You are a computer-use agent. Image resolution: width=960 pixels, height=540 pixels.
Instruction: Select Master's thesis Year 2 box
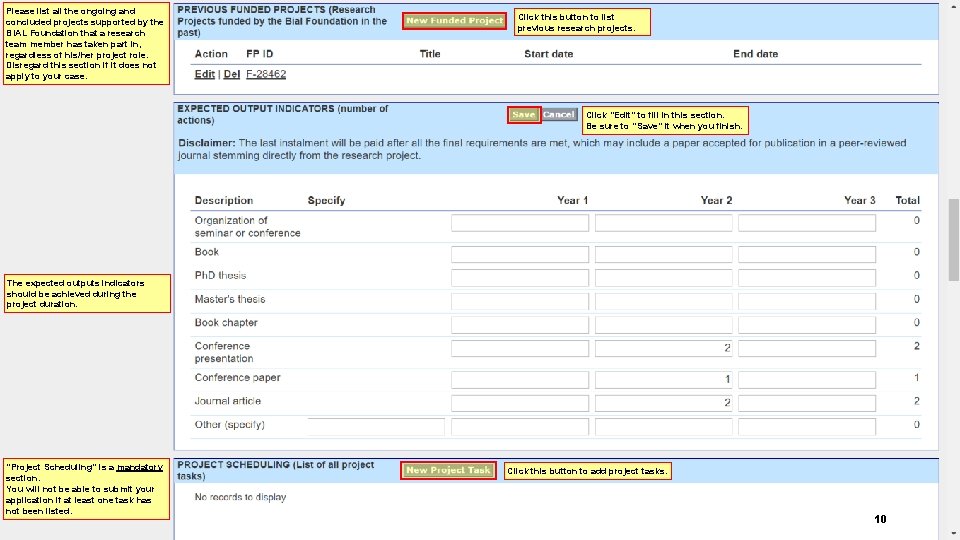pyautogui.click(x=664, y=301)
